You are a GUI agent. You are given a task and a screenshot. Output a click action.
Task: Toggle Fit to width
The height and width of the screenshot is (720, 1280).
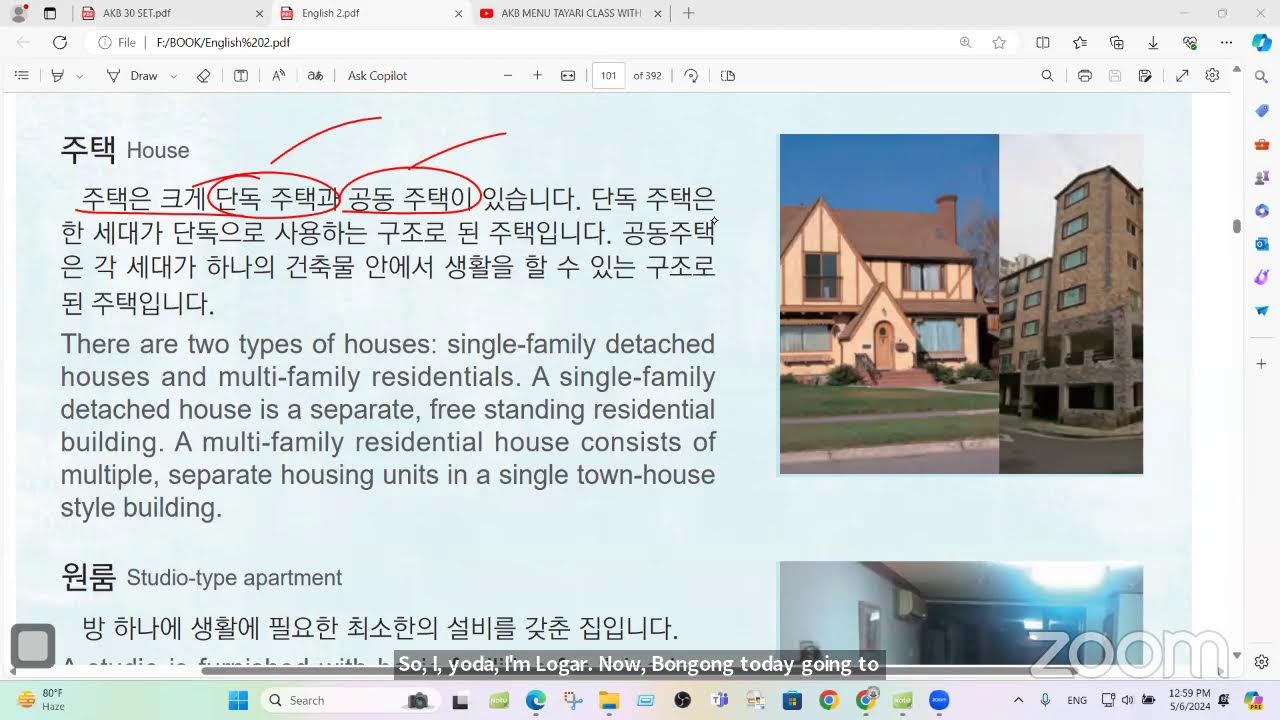tap(568, 76)
